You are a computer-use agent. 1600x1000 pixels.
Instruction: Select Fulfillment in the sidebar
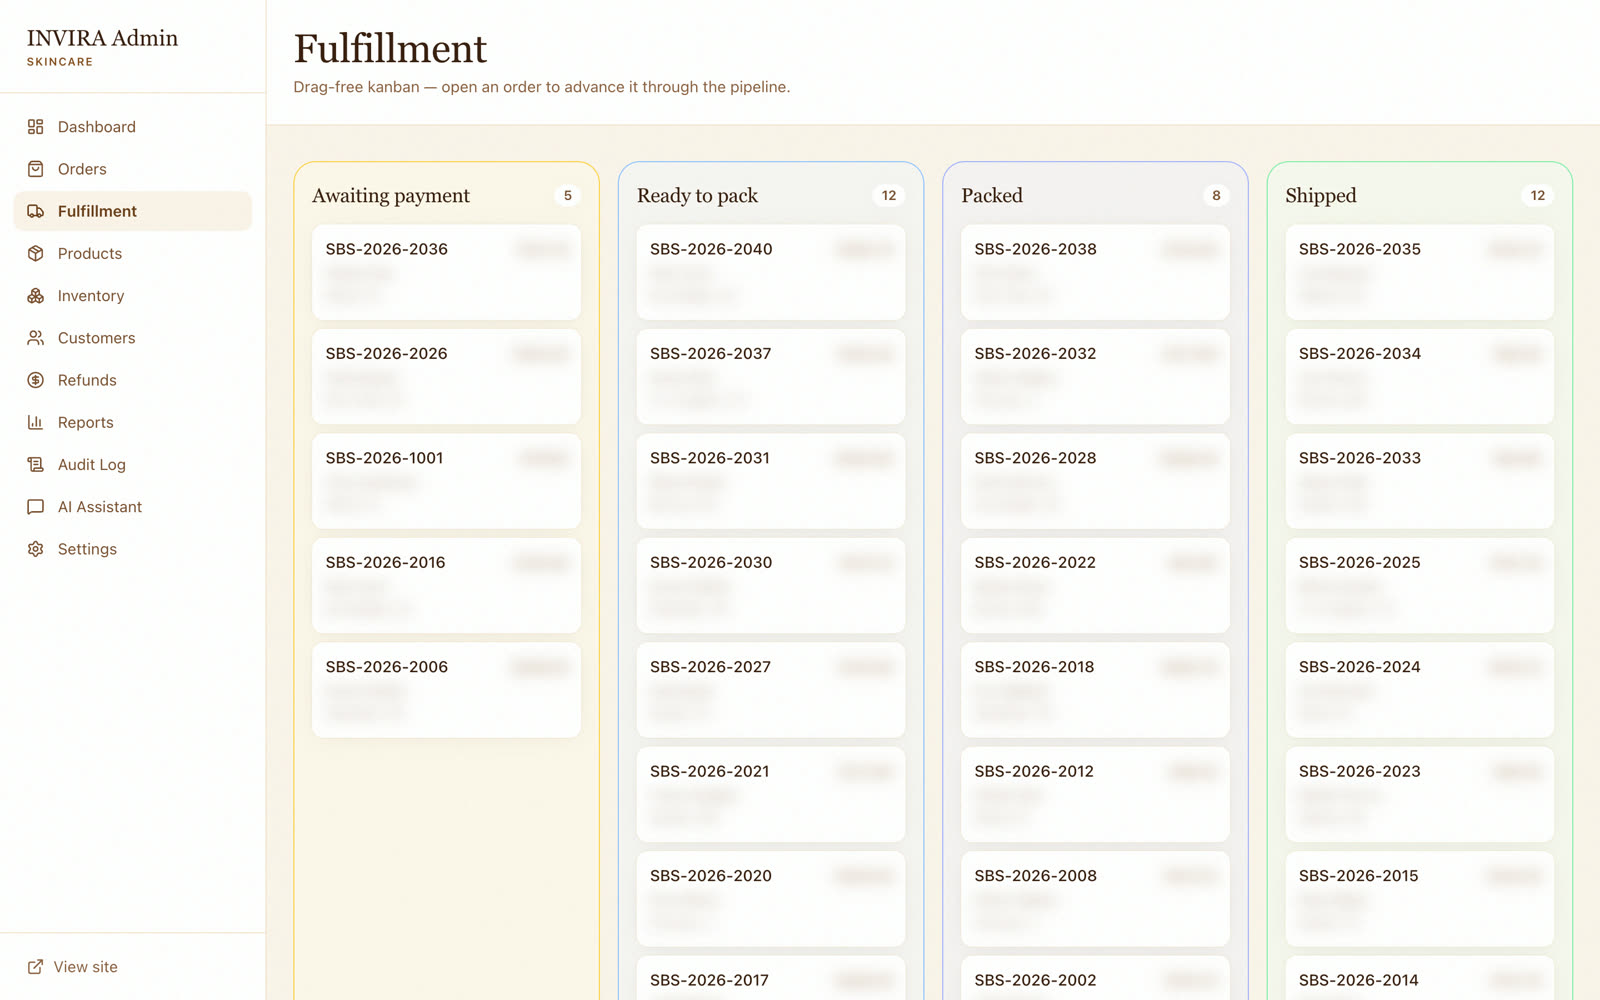coord(133,211)
